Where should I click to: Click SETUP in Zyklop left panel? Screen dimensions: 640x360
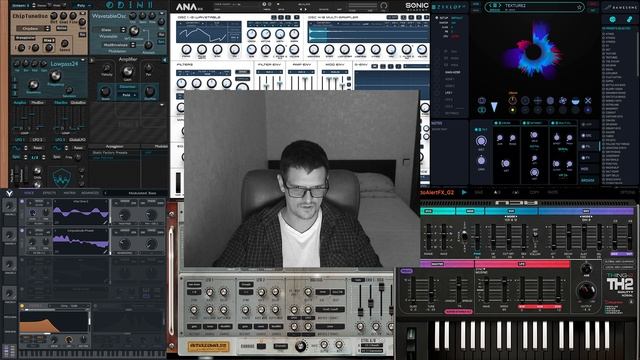444,18
